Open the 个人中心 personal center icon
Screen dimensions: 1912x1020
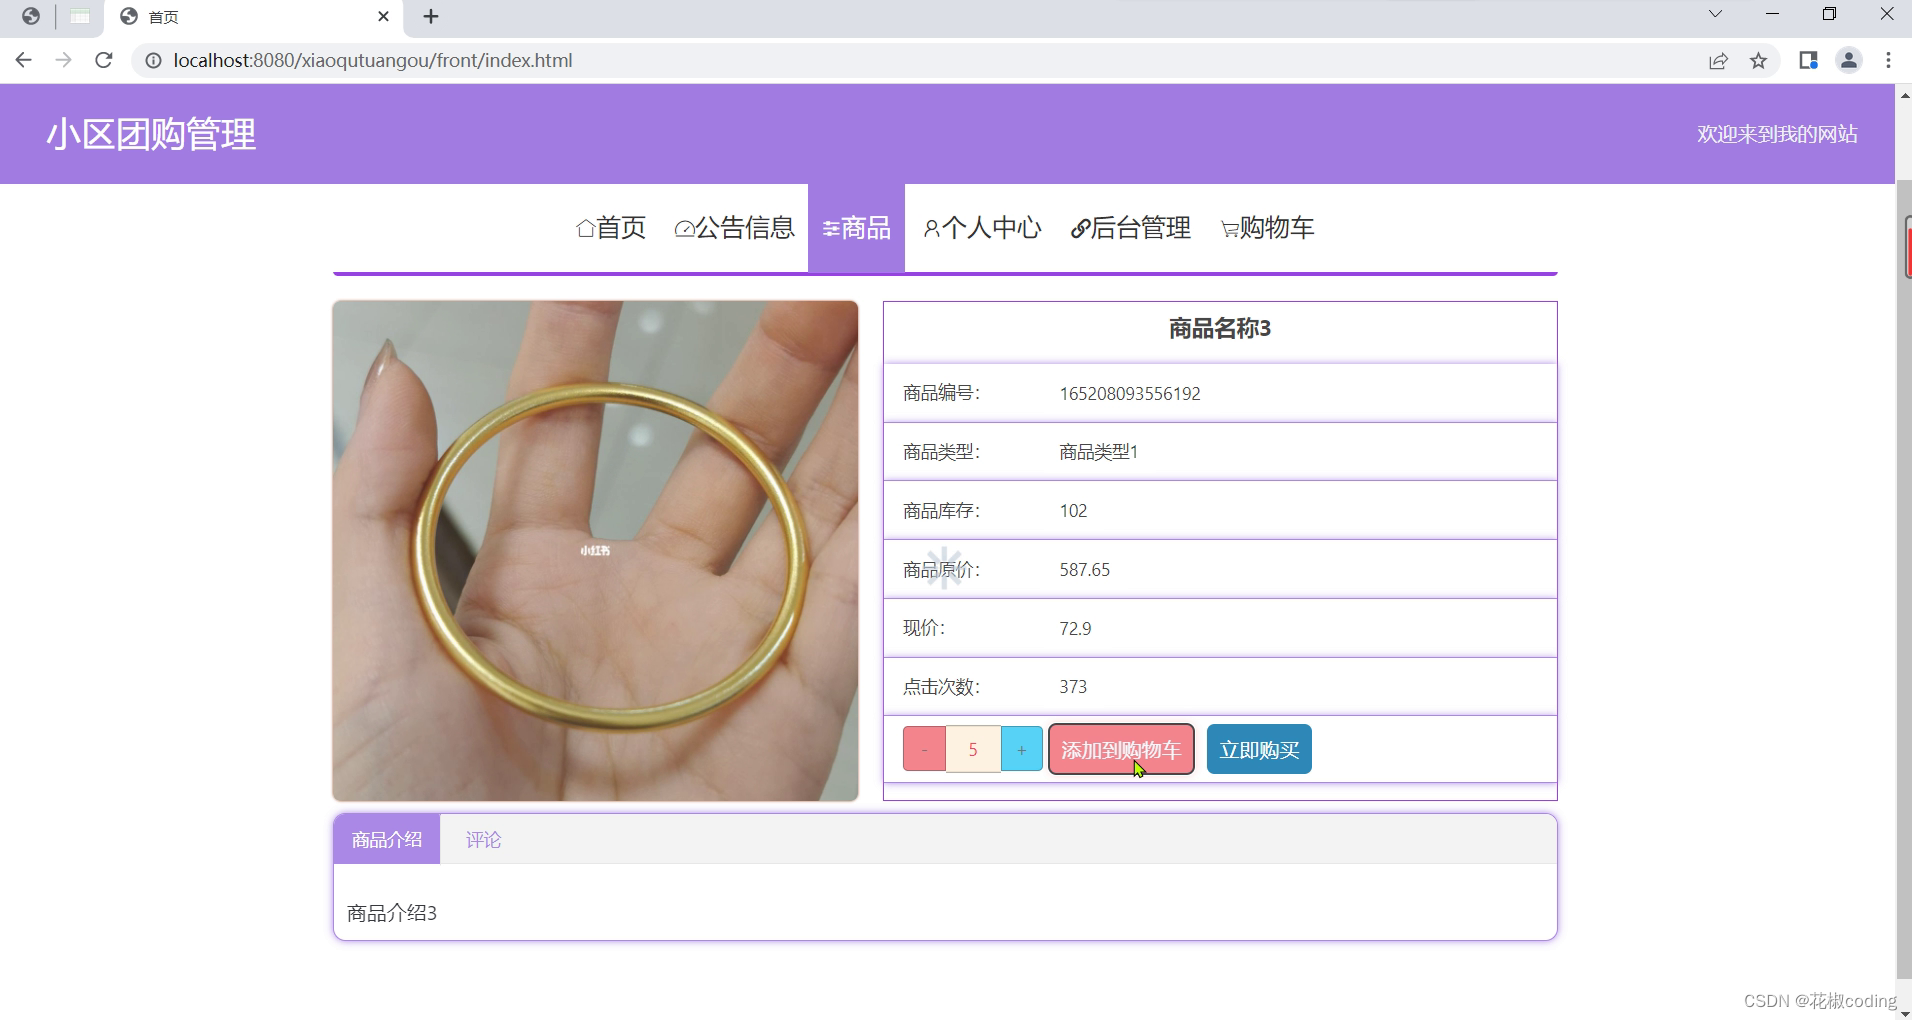point(932,228)
